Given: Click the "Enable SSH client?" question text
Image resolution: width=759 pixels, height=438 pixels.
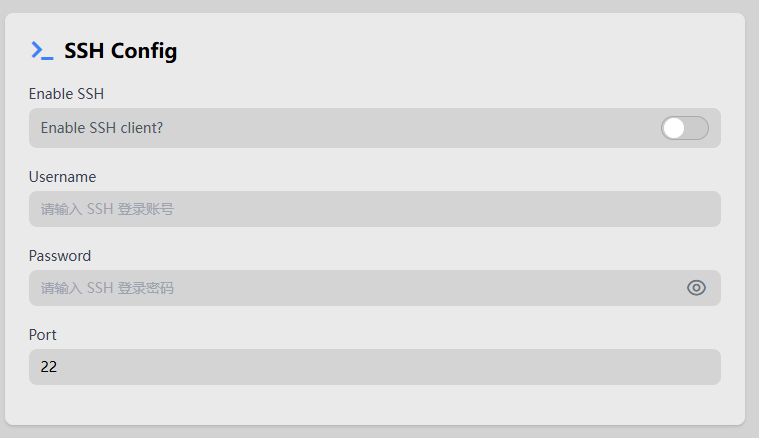Looking at the screenshot, I should (101, 128).
